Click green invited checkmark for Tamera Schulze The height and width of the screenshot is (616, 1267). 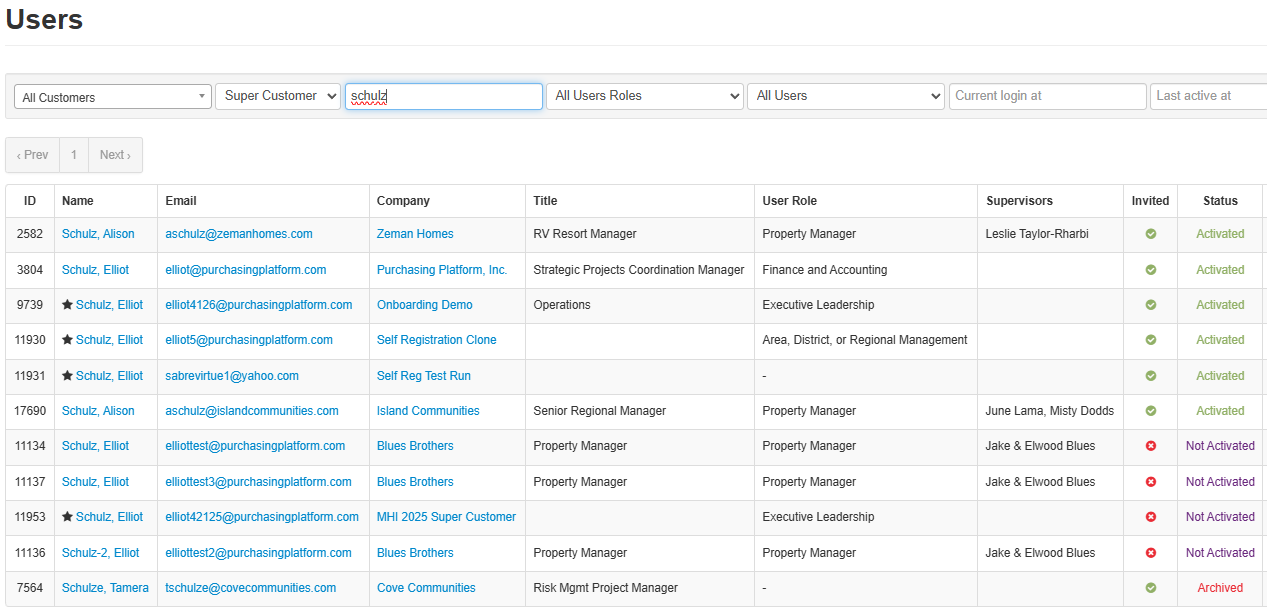pyautogui.click(x=1150, y=588)
